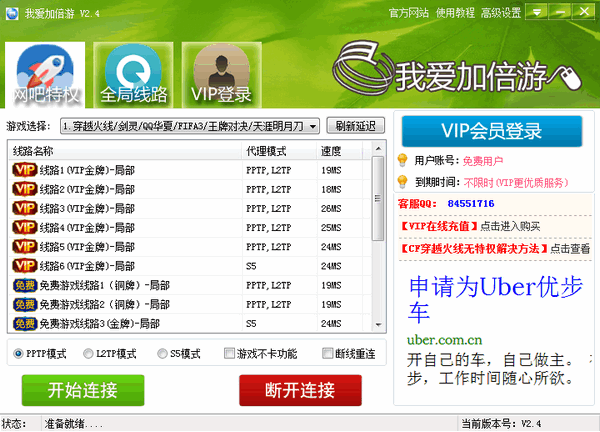This screenshot has height=432, width=600.
Task: Select row 线路1 (VIP金牌)-局部
Action: 190,170
